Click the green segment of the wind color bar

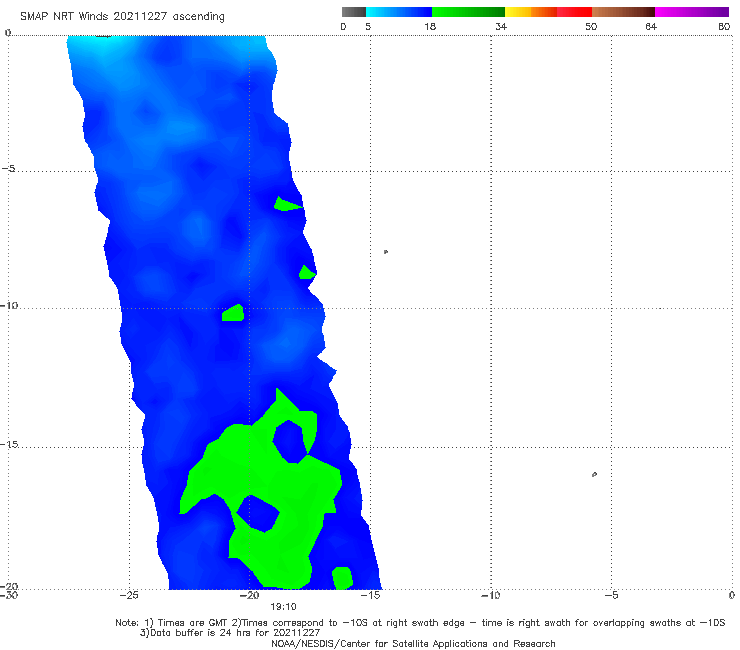click(x=468, y=12)
